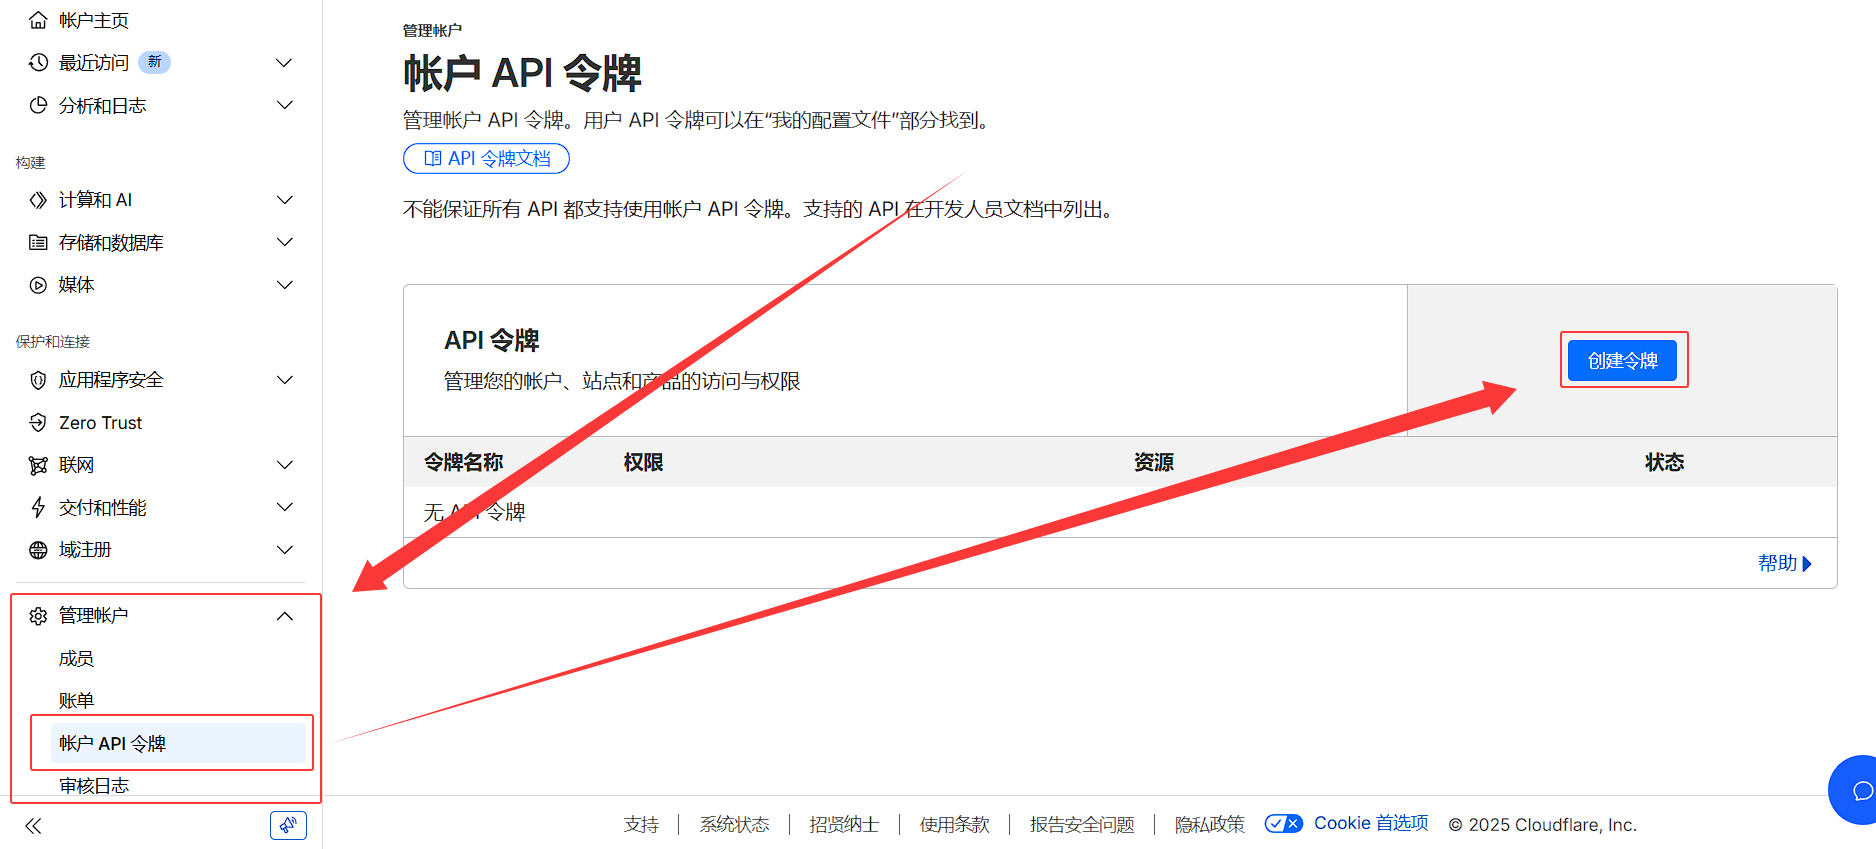
Task: Toggle the Cookie privacy choices switch
Action: (1283, 824)
